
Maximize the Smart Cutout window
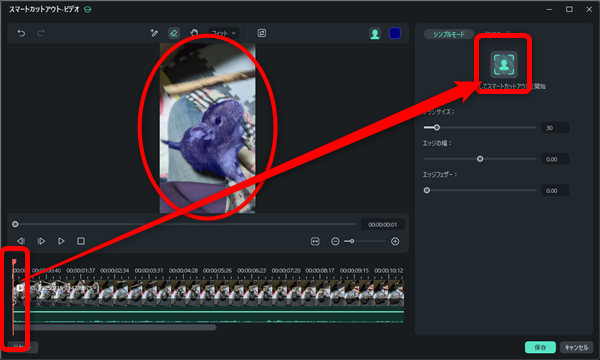coord(569,10)
